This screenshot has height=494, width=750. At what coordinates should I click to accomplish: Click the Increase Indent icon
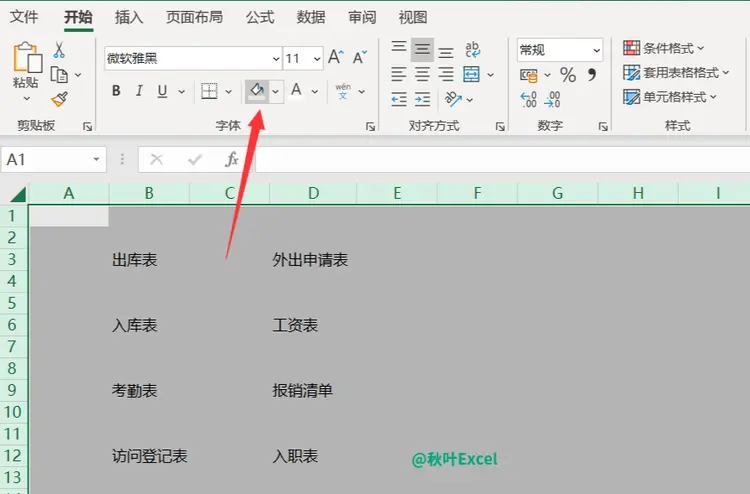point(422,99)
